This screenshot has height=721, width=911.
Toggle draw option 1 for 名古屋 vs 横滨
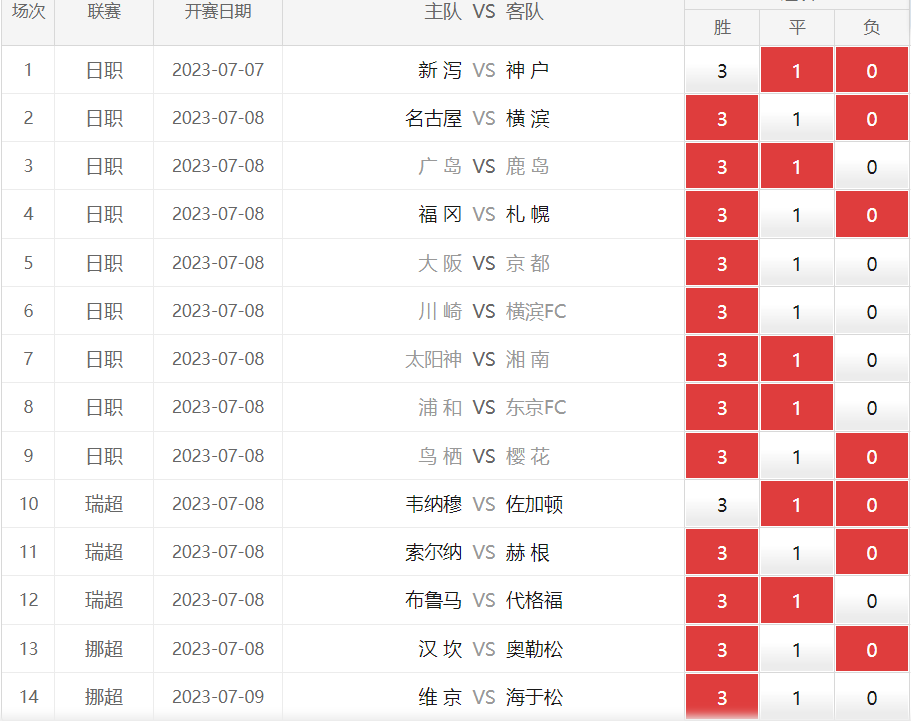click(797, 119)
